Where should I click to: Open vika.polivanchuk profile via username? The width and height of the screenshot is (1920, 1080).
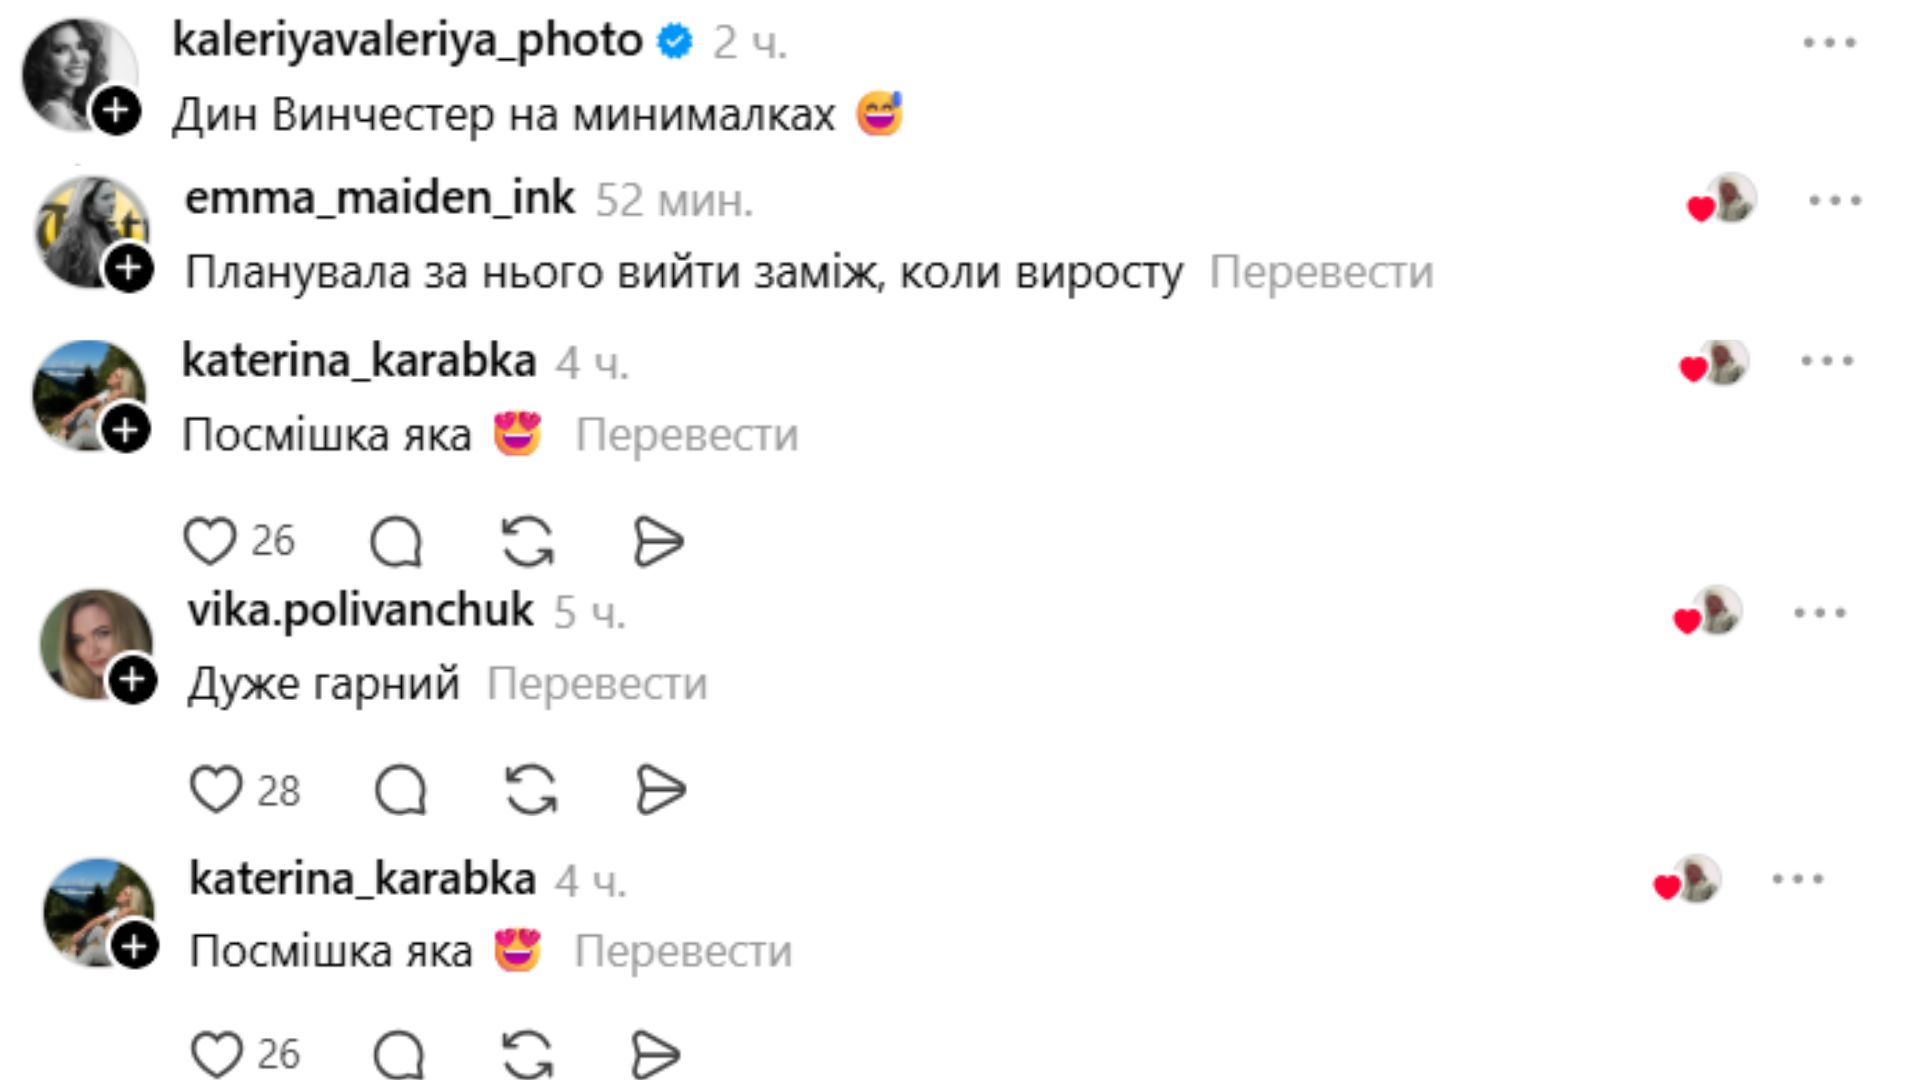point(360,610)
